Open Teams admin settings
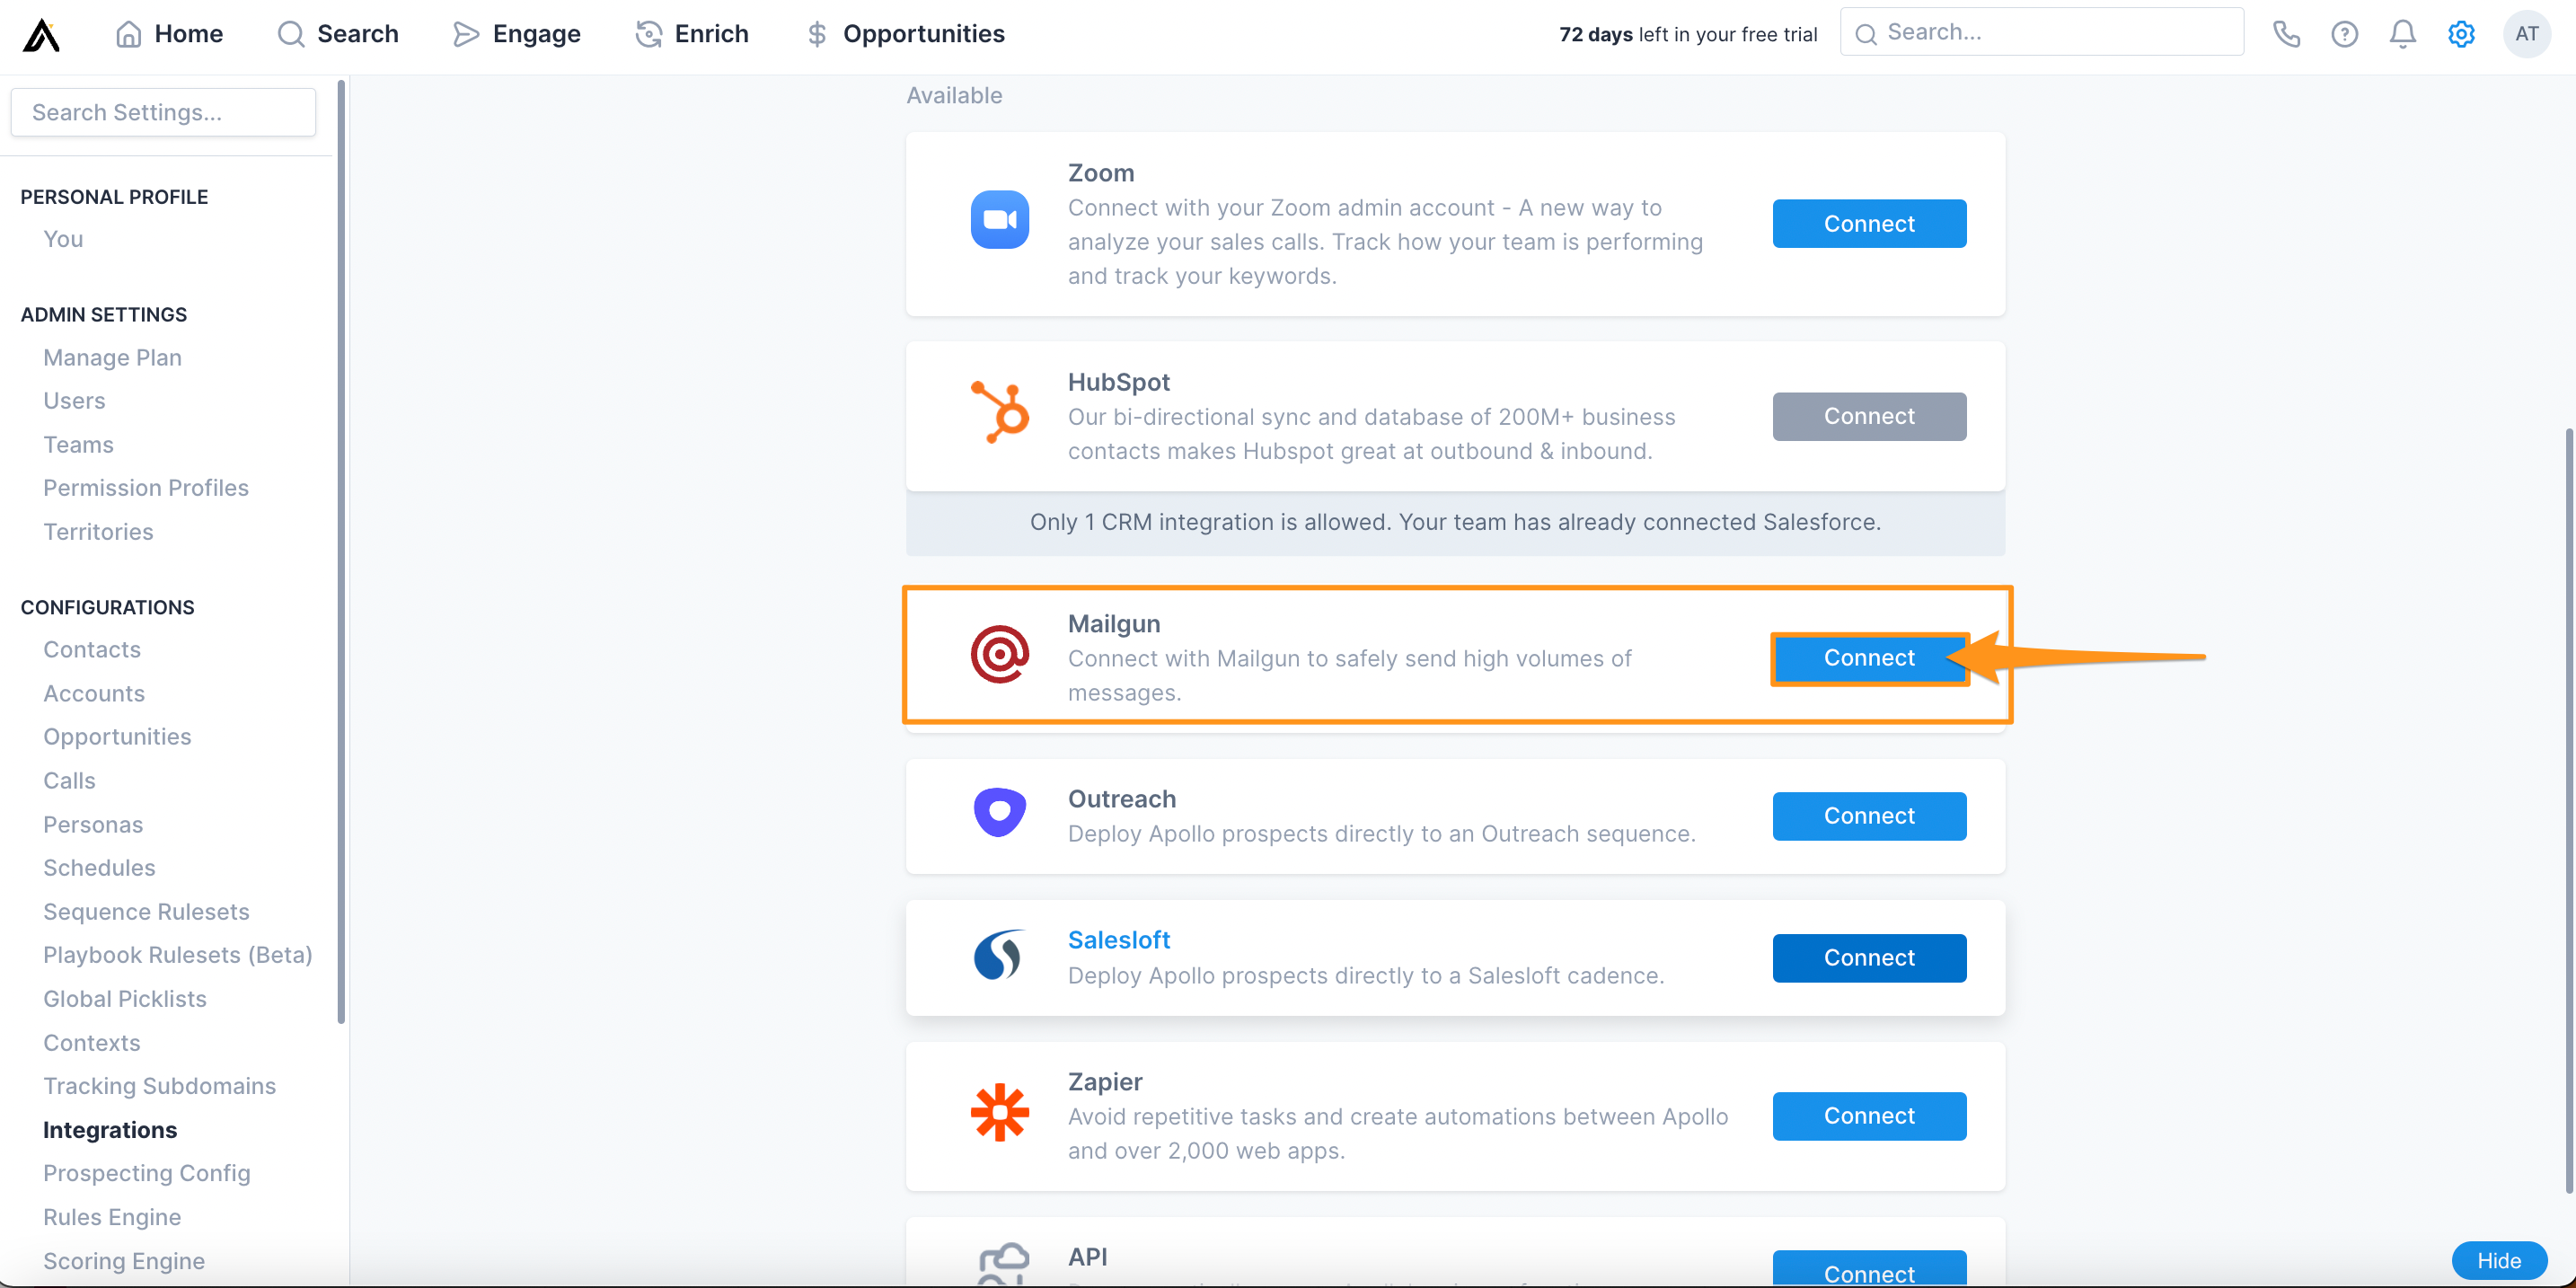 pyautogui.click(x=78, y=444)
